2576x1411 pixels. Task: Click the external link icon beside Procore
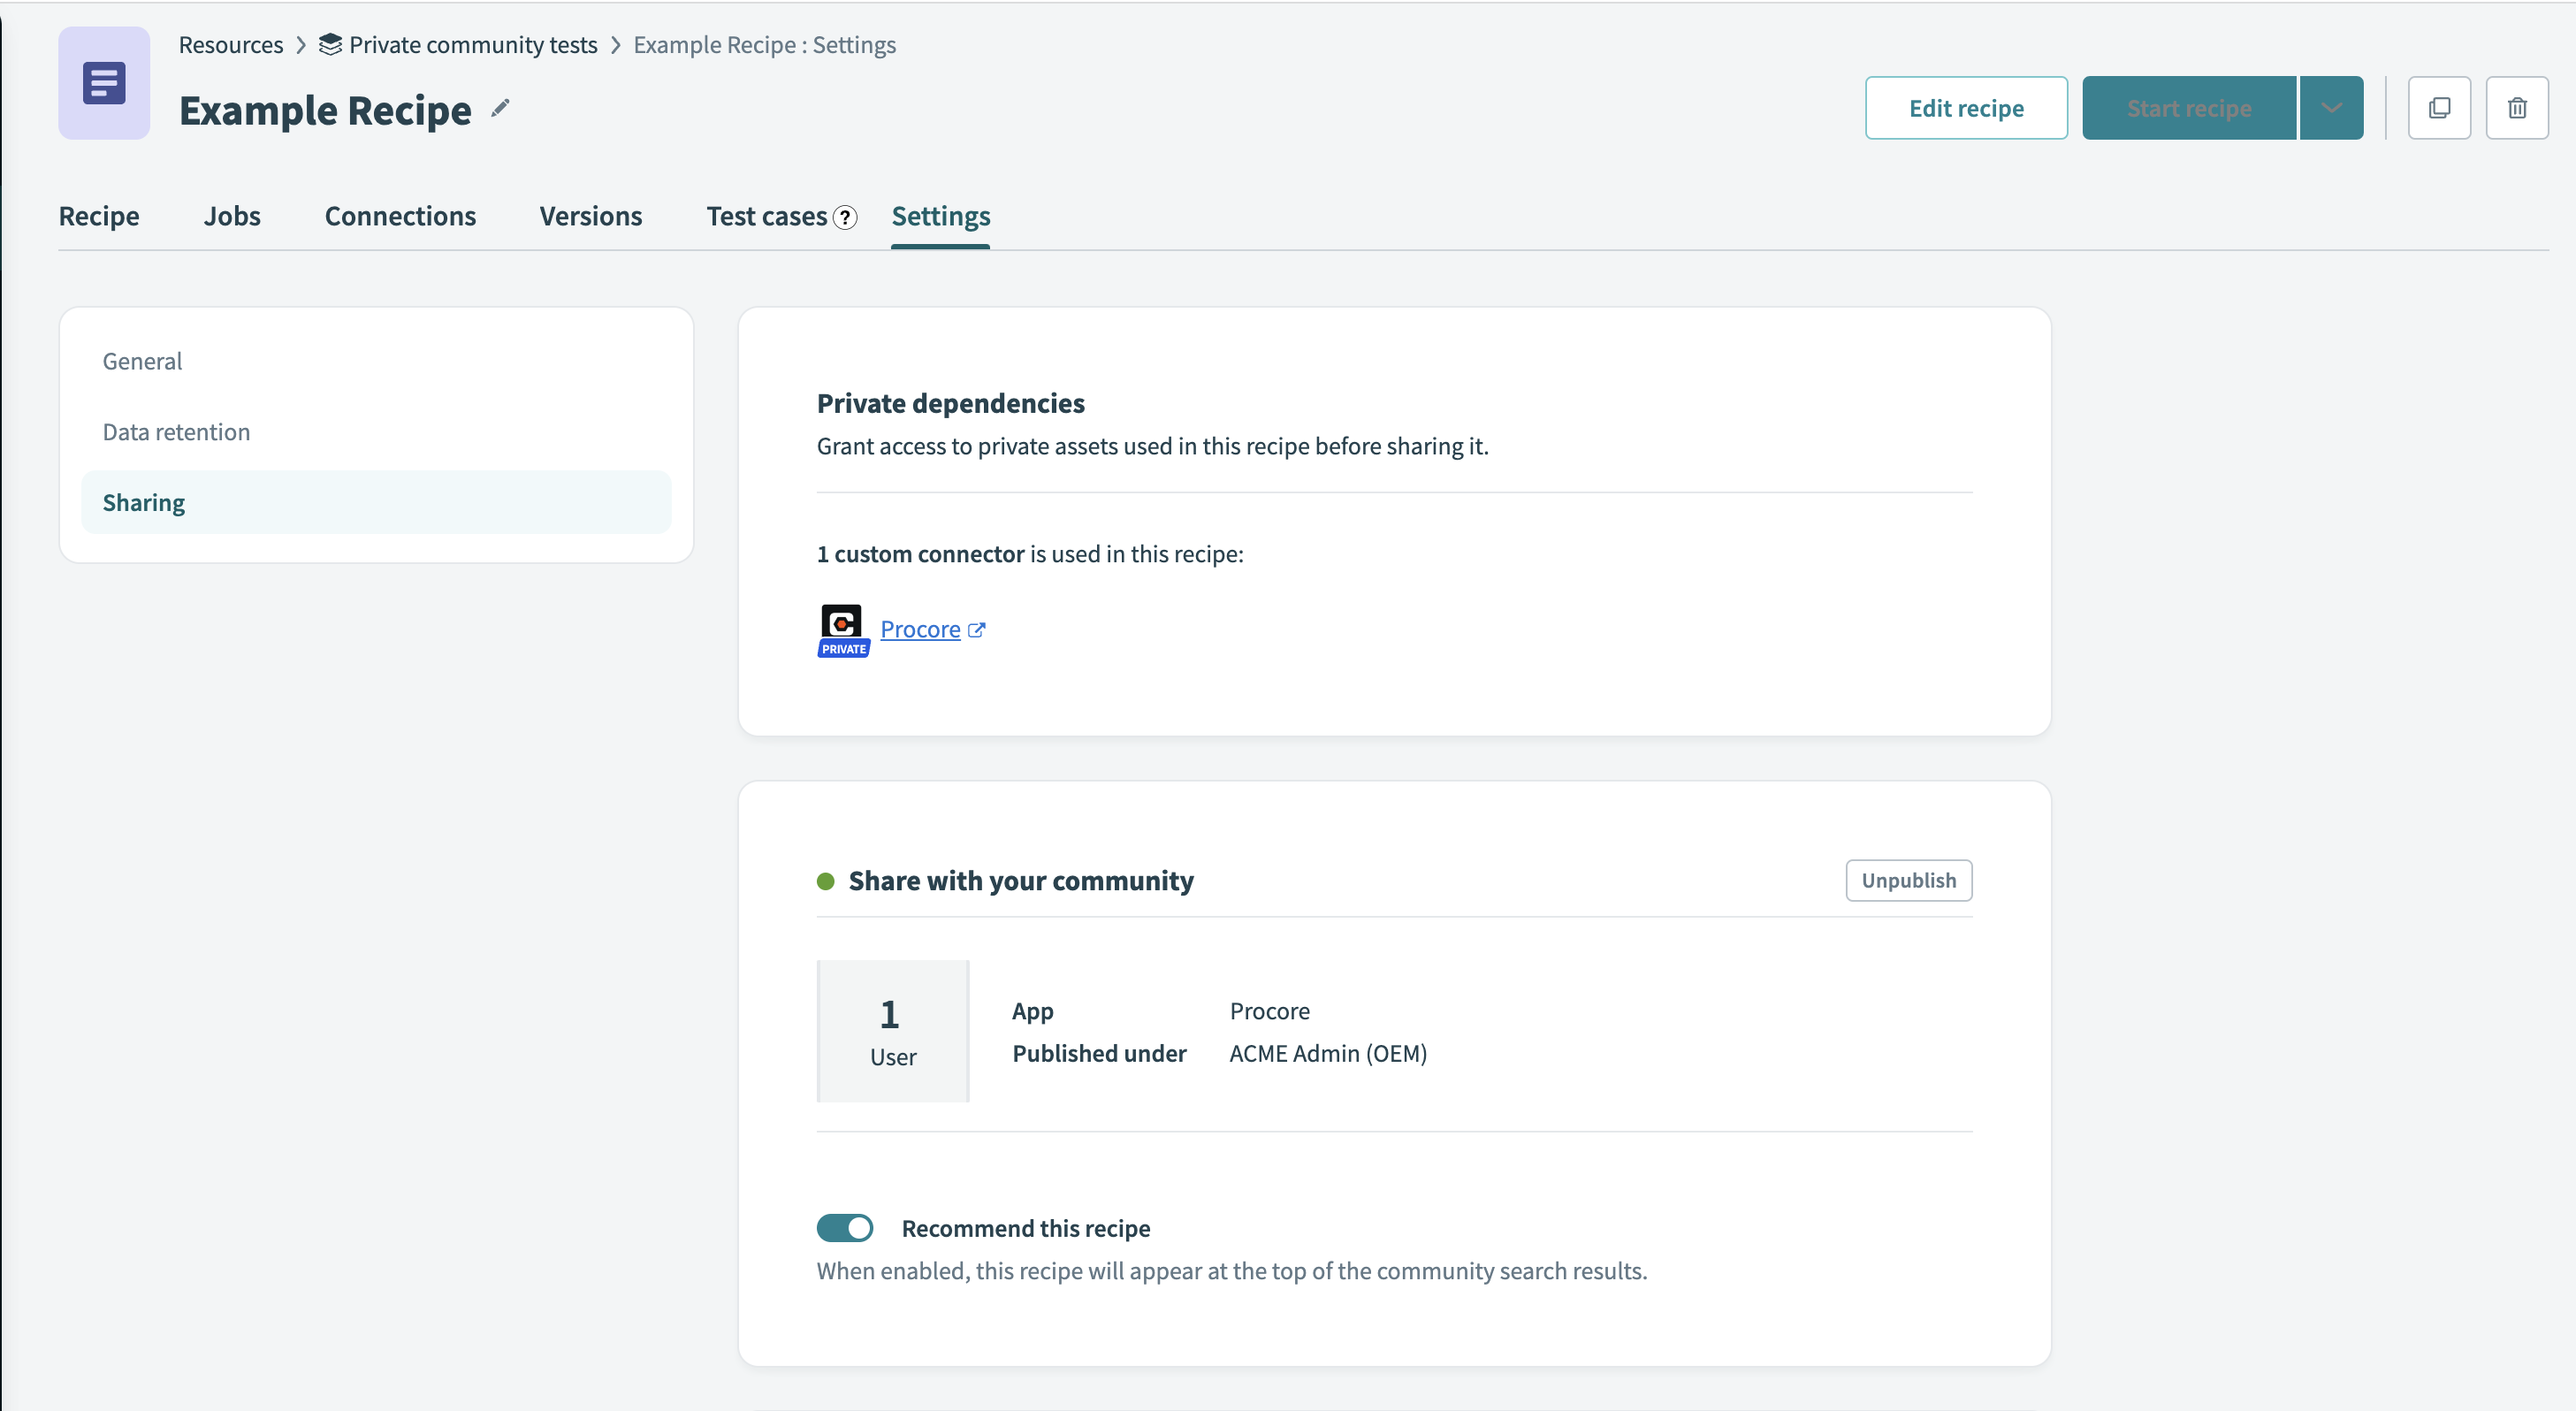[x=977, y=629]
